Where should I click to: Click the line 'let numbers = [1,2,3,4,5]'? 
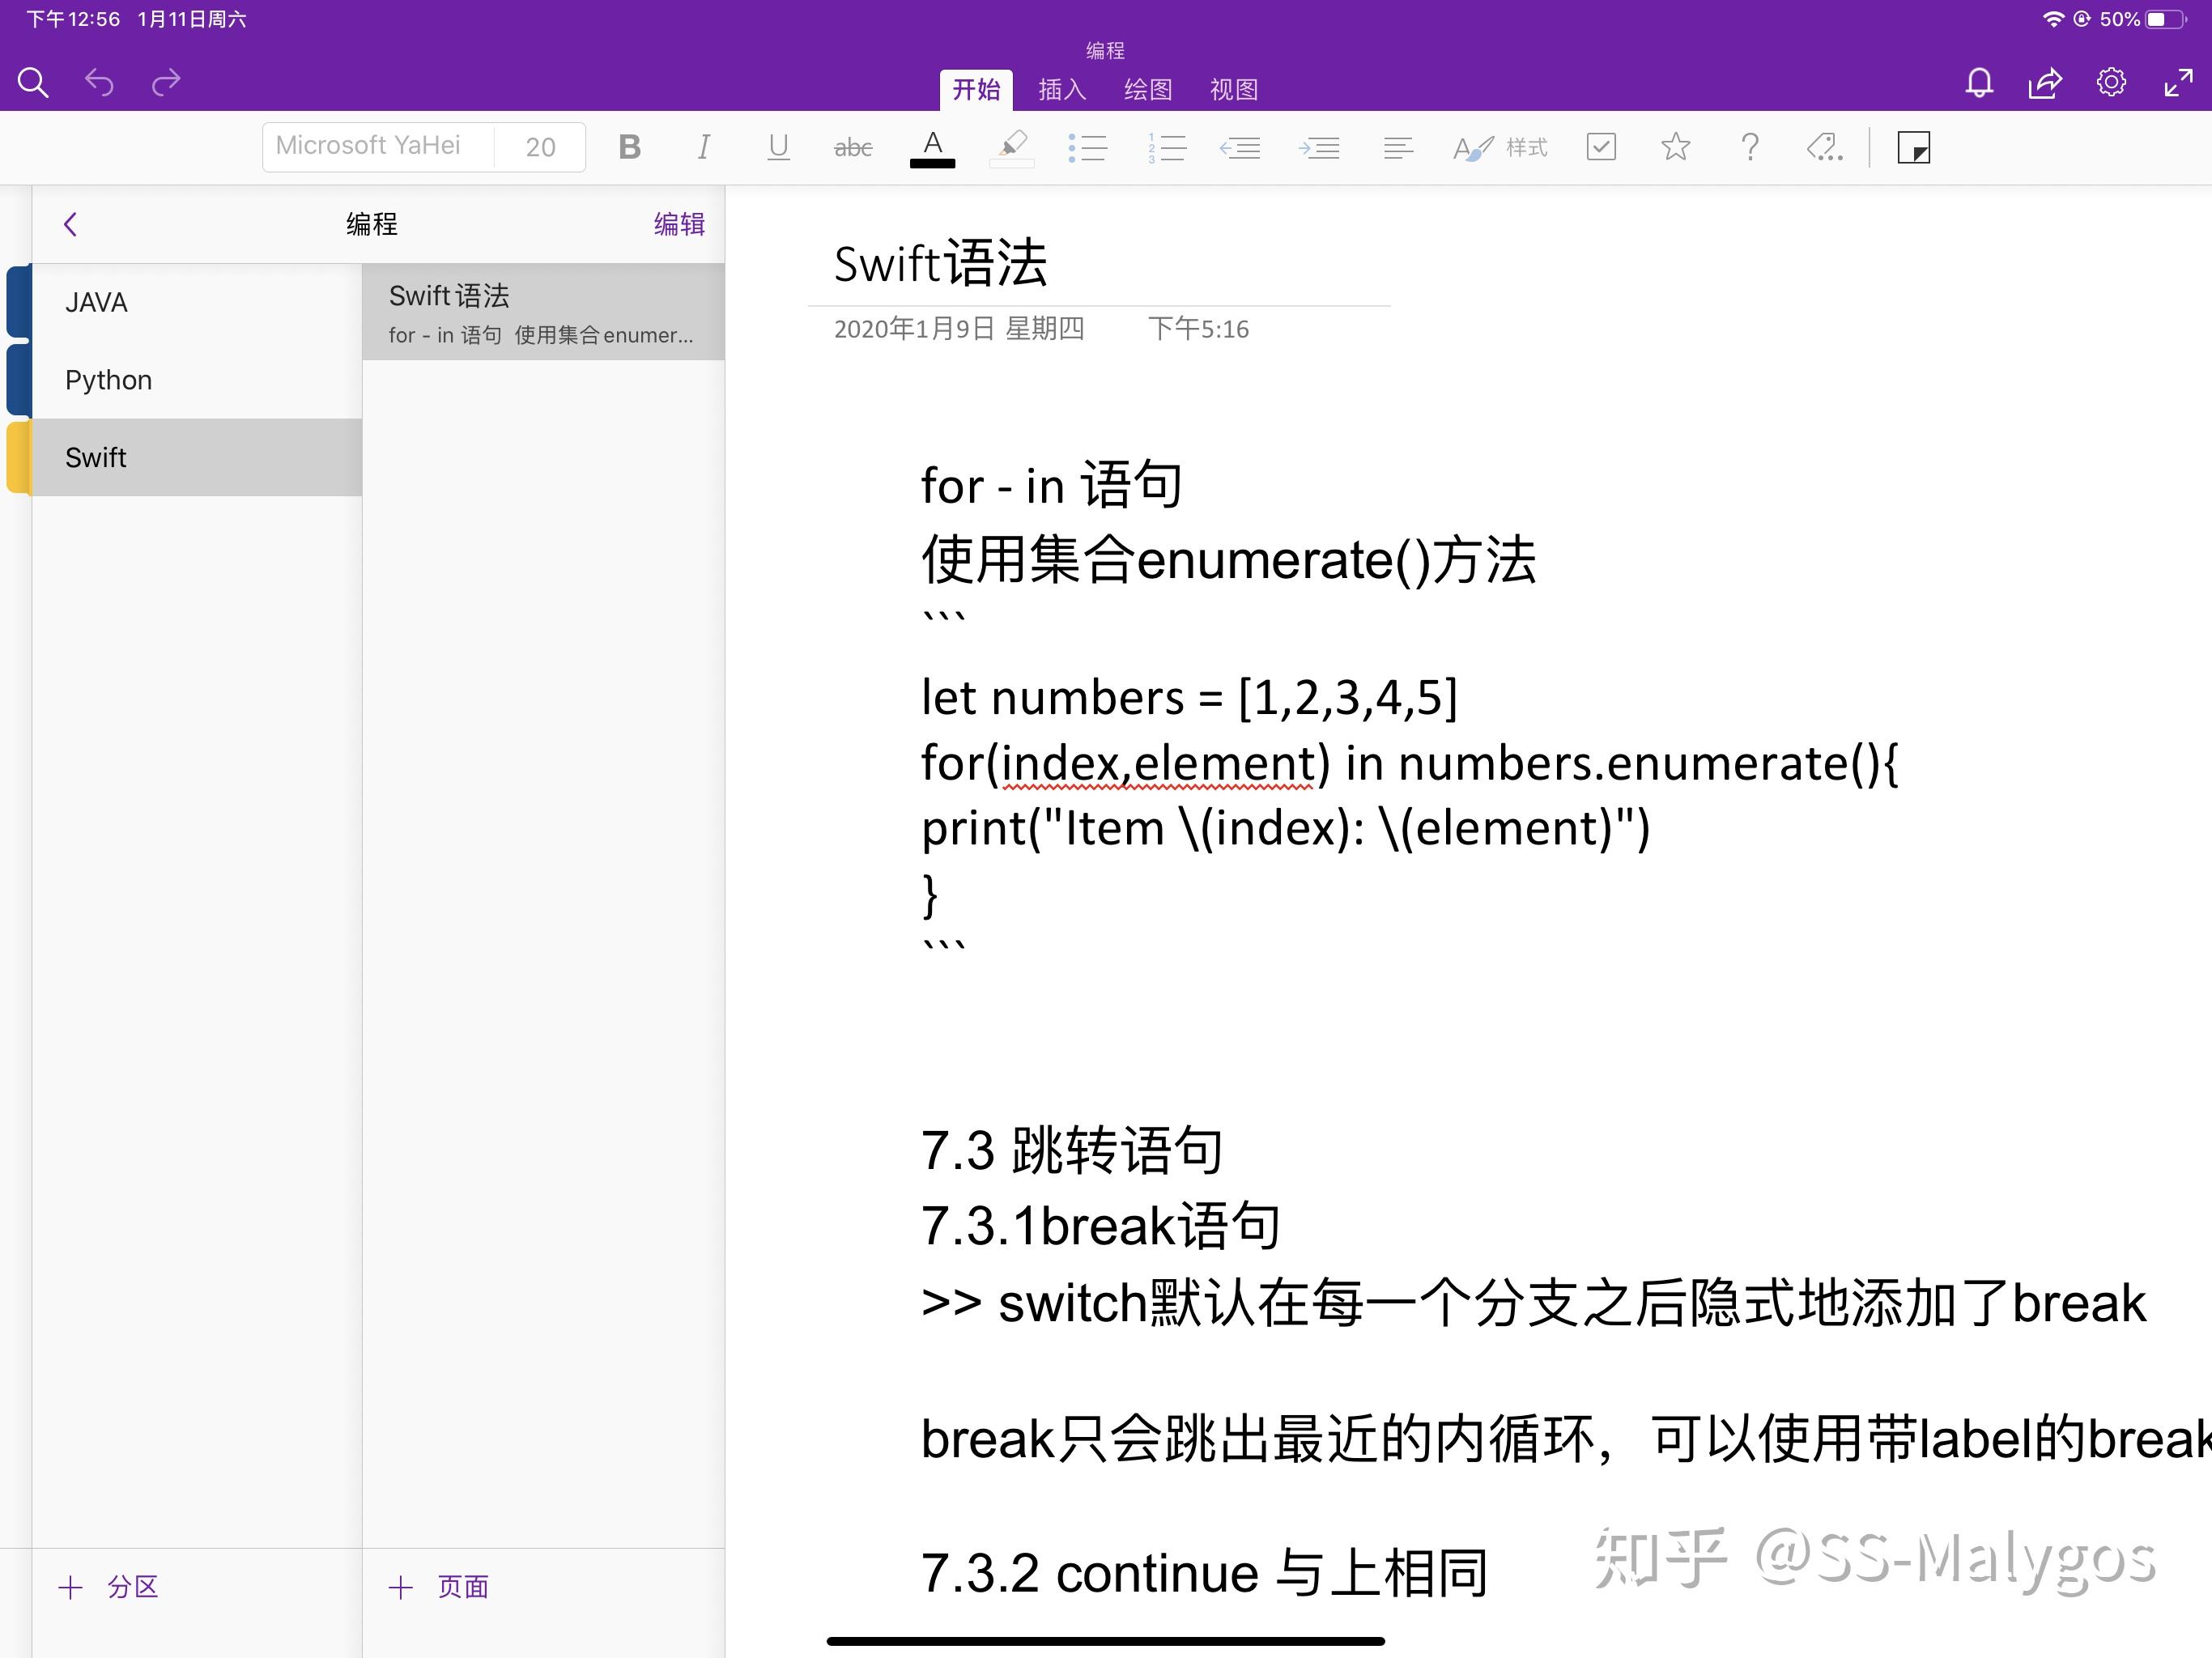tap(1189, 697)
